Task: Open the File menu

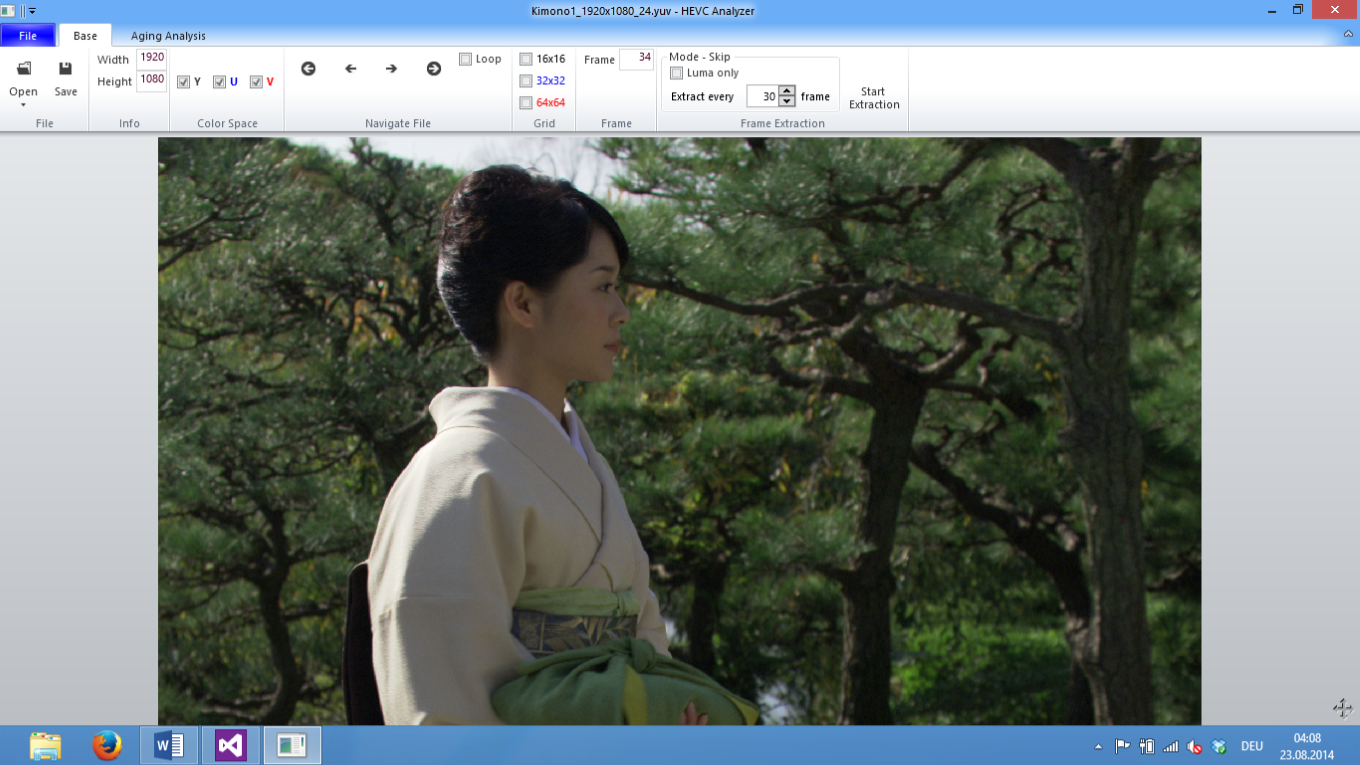Action: tap(28, 36)
